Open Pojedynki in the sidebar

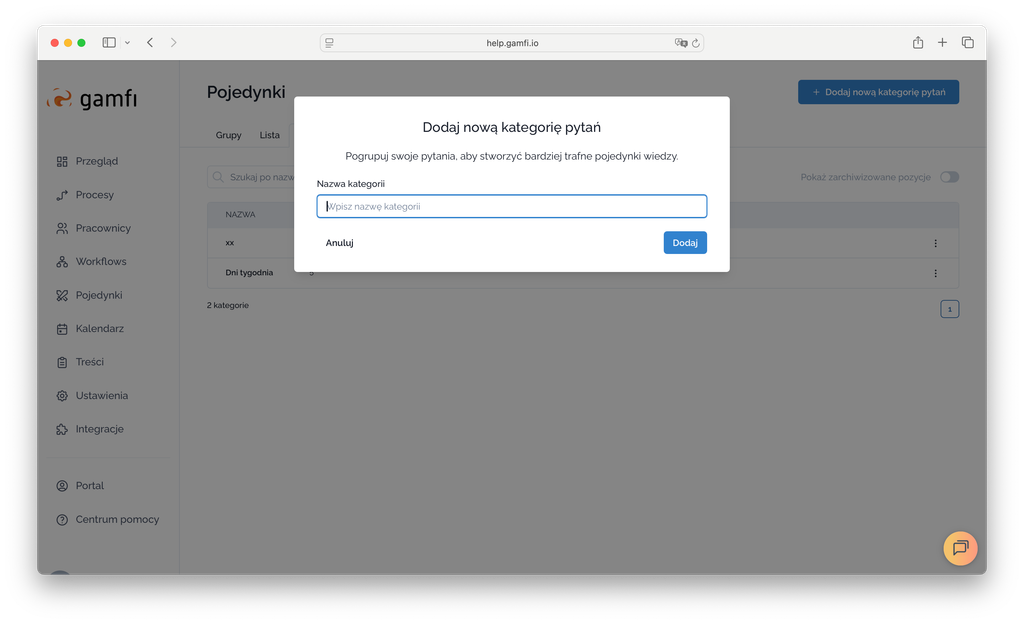click(x=98, y=295)
